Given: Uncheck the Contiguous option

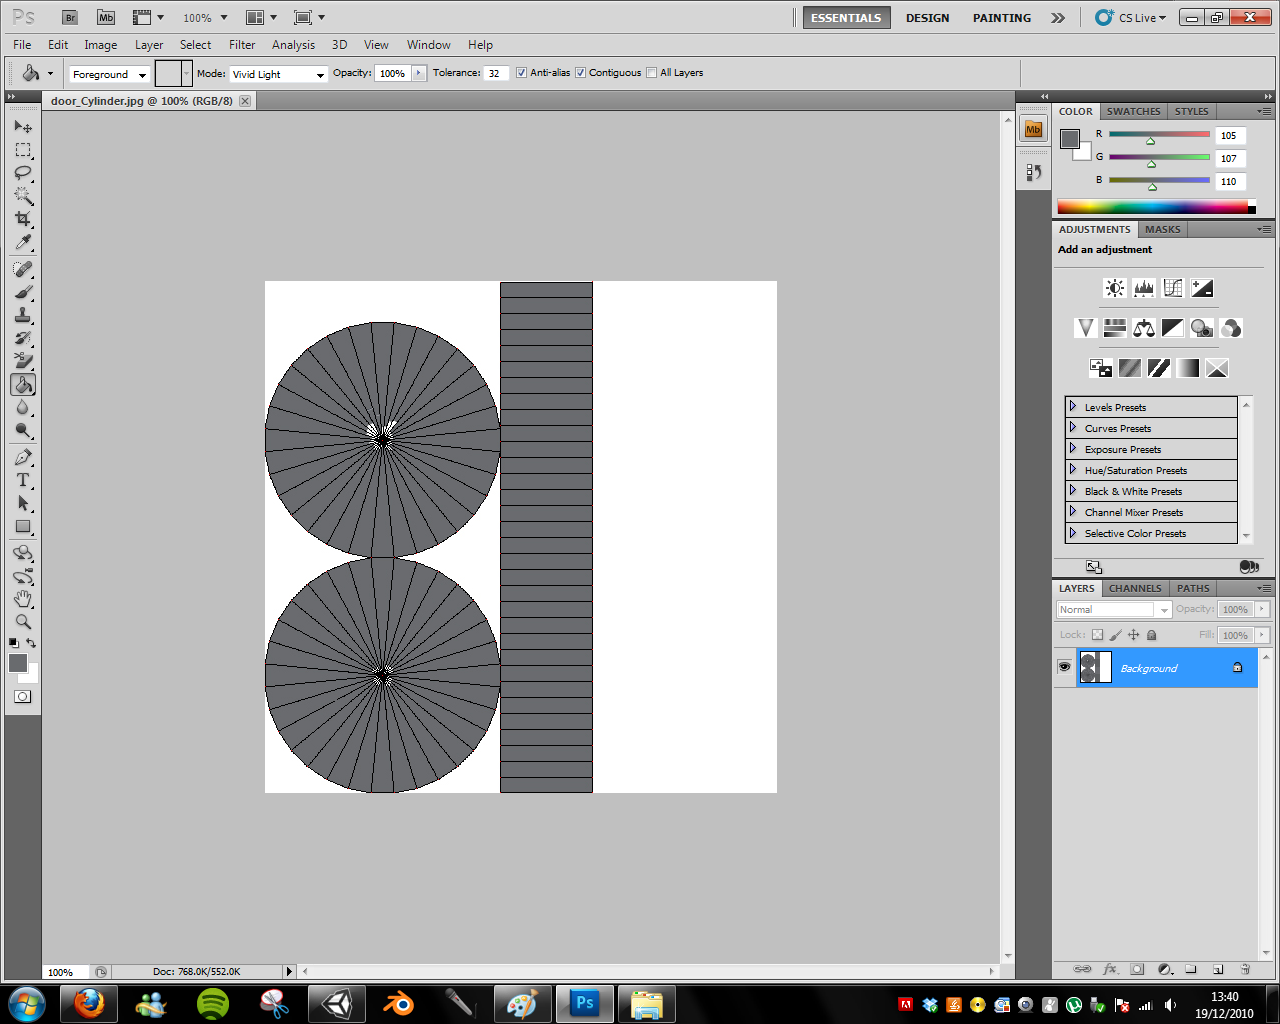Looking at the screenshot, I should coord(580,73).
